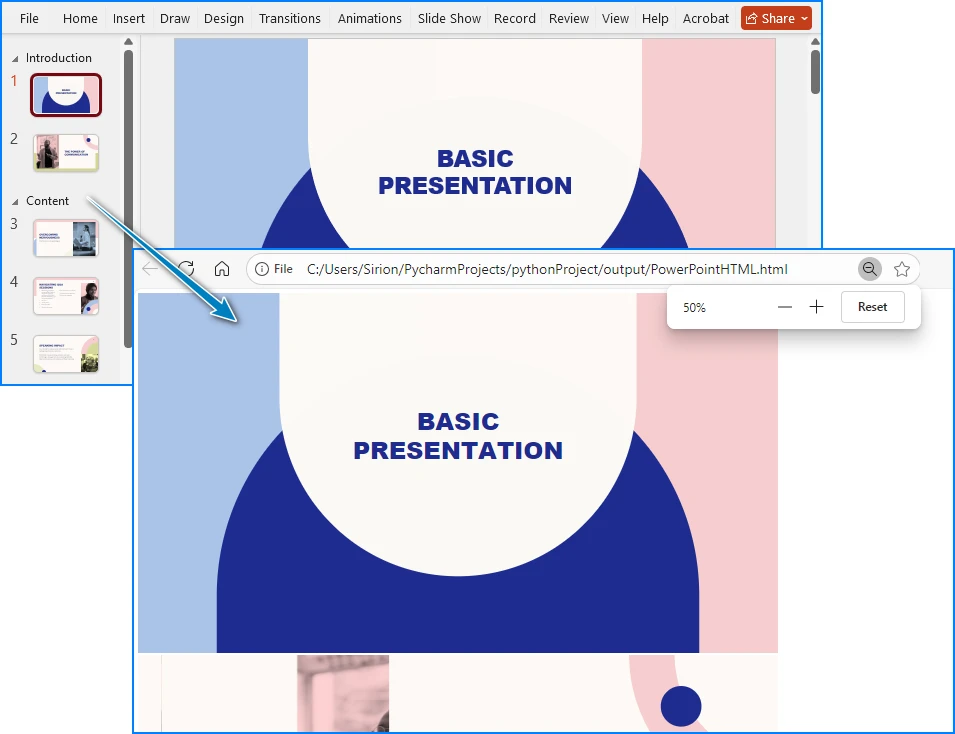The image size is (955, 734).
Task: Select the browser Home icon
Action: [221, 268]
